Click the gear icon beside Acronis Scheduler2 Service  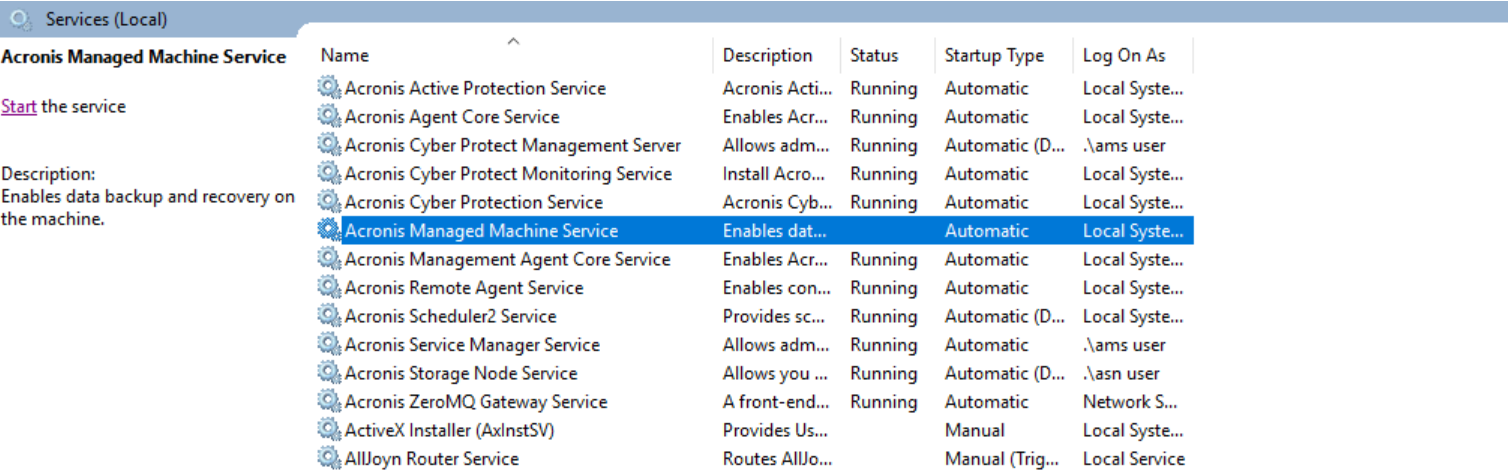329,316
